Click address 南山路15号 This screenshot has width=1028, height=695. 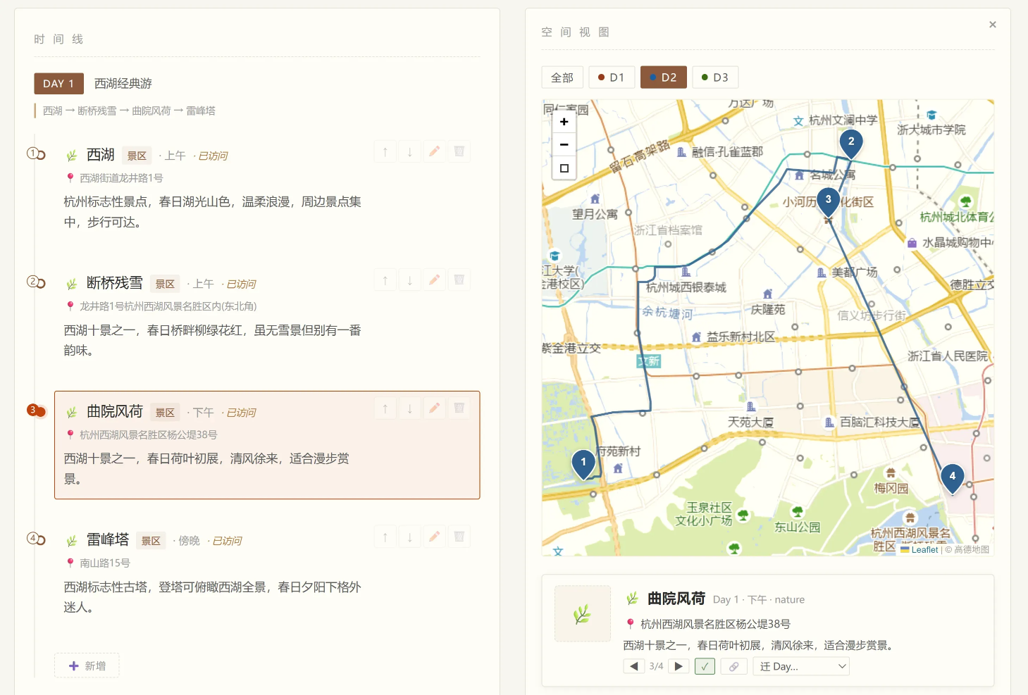(104, 563)
